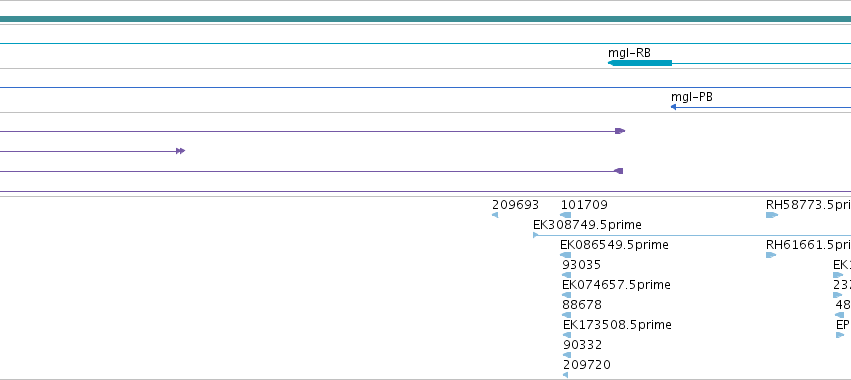851x380 pixels.
Task: Open the mgl-PB label
Action: click(691, 97)
